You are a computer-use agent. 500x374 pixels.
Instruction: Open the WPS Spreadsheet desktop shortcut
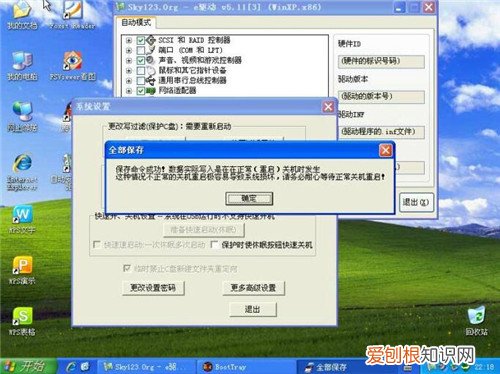pyautogui.click(x=22, y=321)
